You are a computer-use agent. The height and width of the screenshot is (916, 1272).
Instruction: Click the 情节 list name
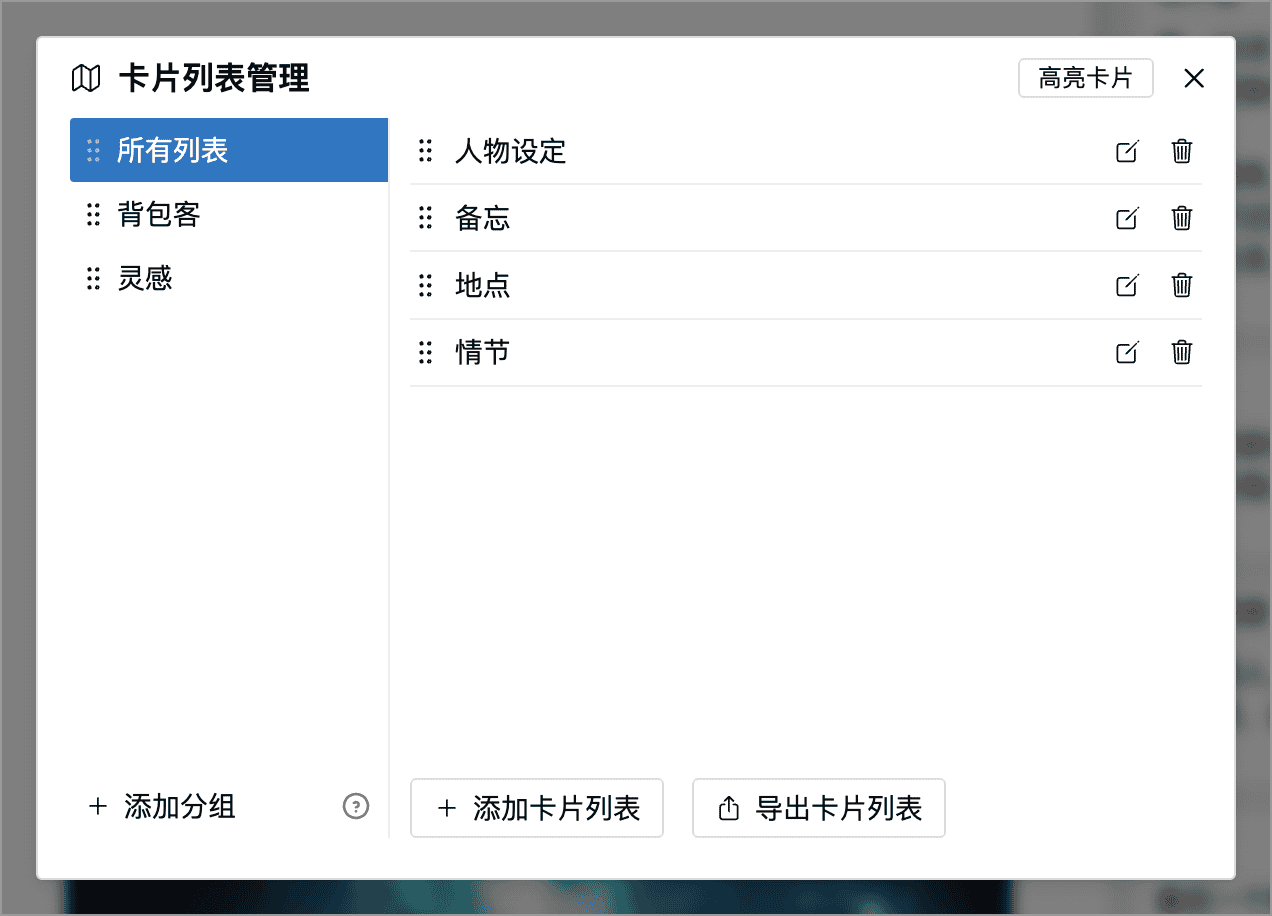point(483,352)
